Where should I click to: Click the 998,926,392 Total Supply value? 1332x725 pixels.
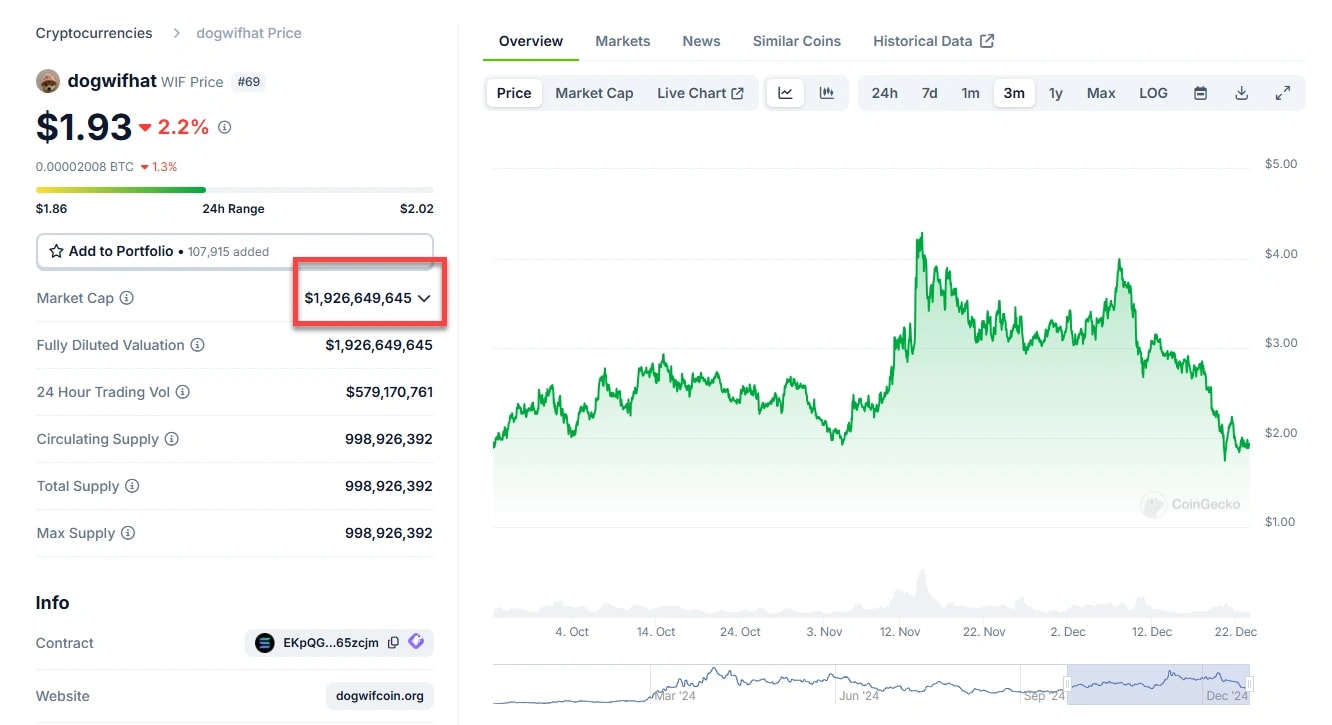tap(389, 486)
